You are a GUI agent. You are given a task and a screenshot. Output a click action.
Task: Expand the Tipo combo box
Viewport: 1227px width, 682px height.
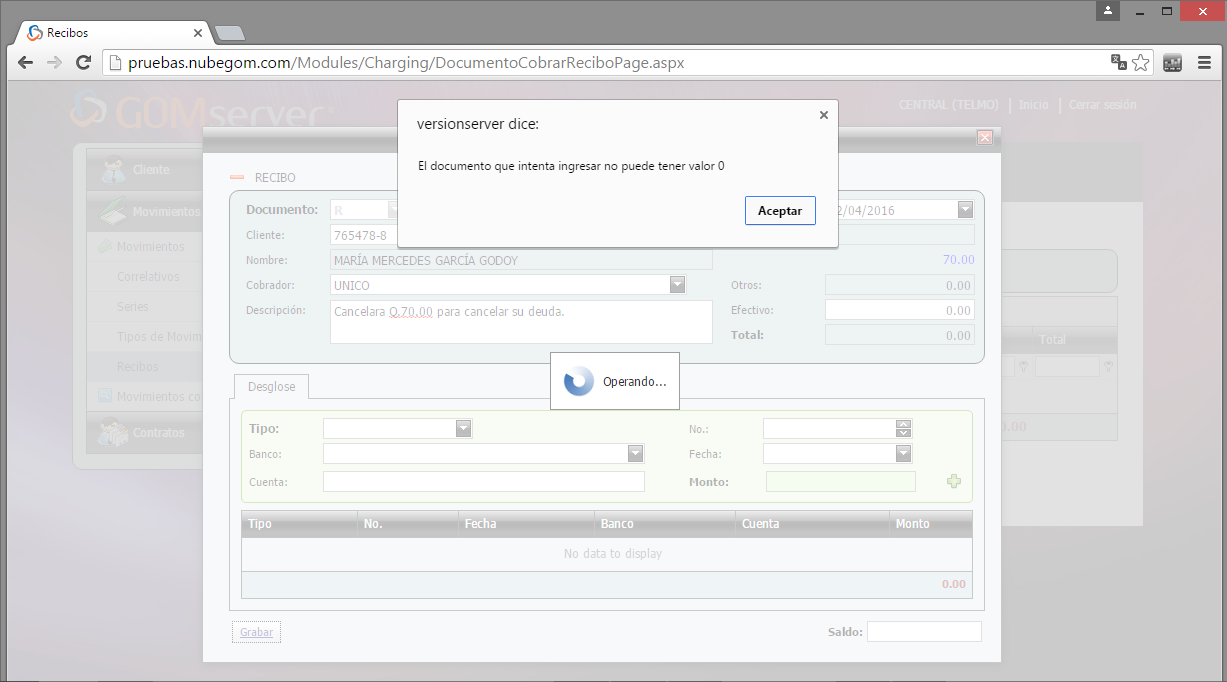tap(463, 429)
